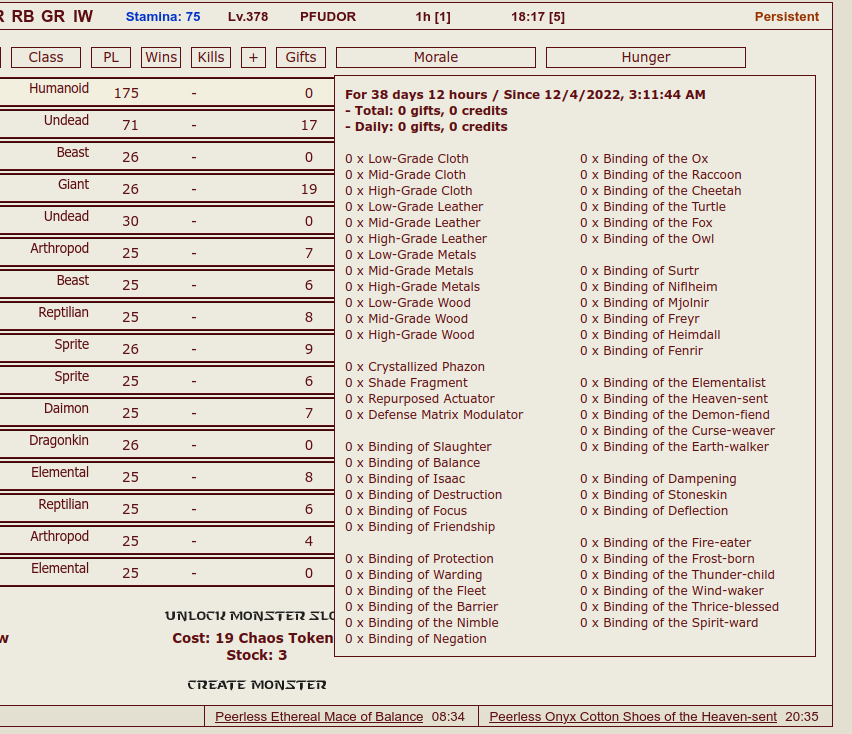The height and width of the screenshot is (734, 852).
Task: Open the IW quick link in the top bar
Action: click(83, 16)
